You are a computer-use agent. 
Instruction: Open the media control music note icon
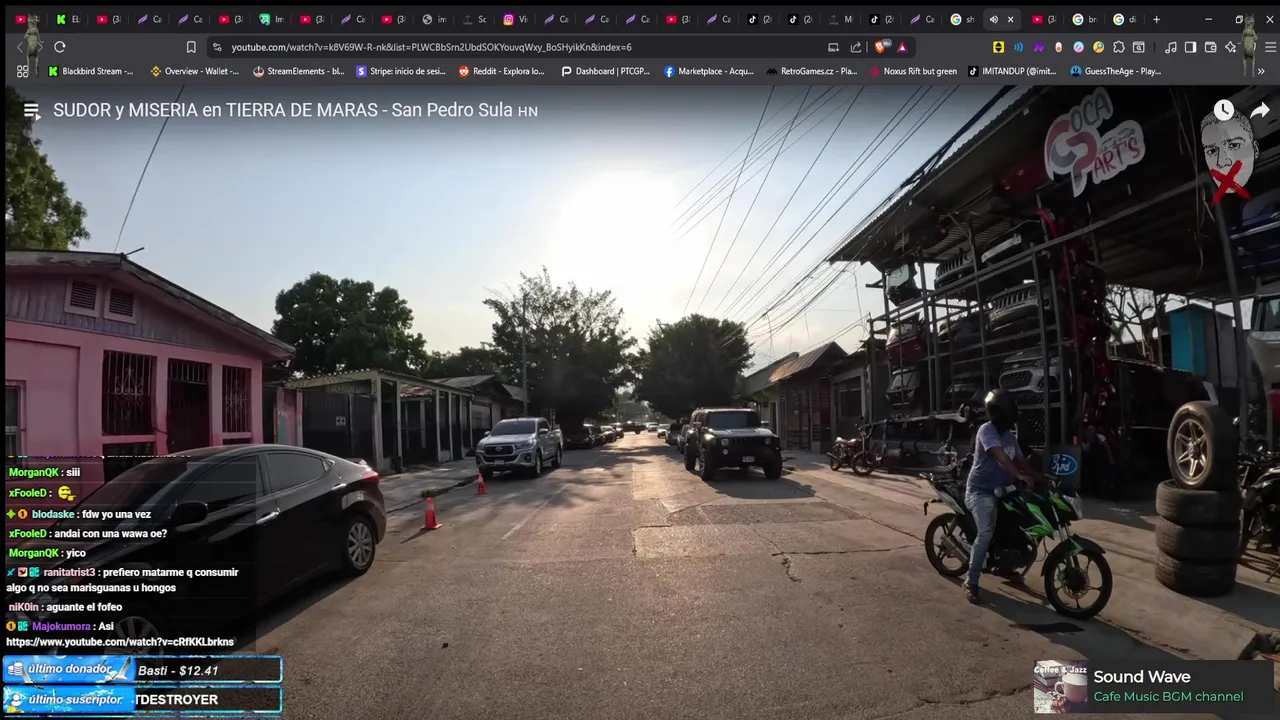[x=1171, y=47]
